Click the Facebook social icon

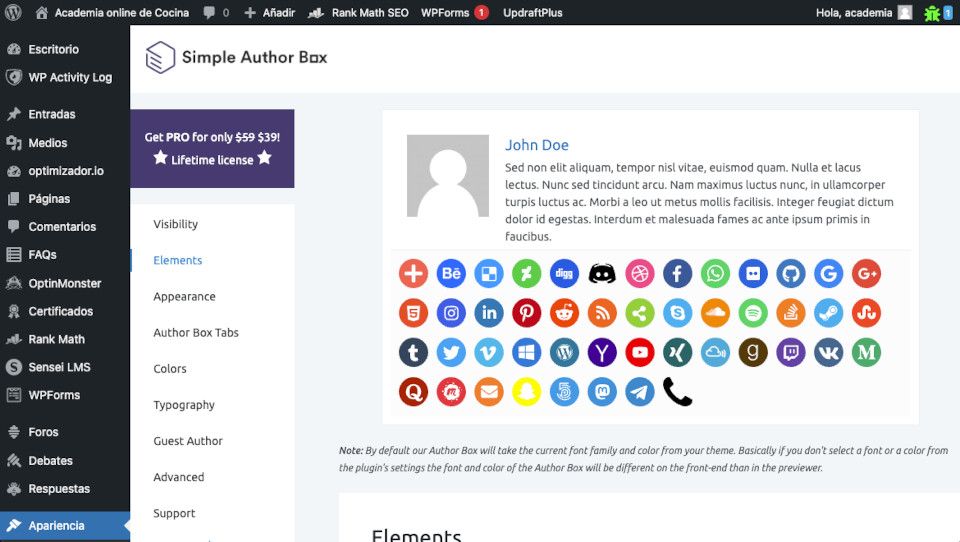tap(677, 273)
